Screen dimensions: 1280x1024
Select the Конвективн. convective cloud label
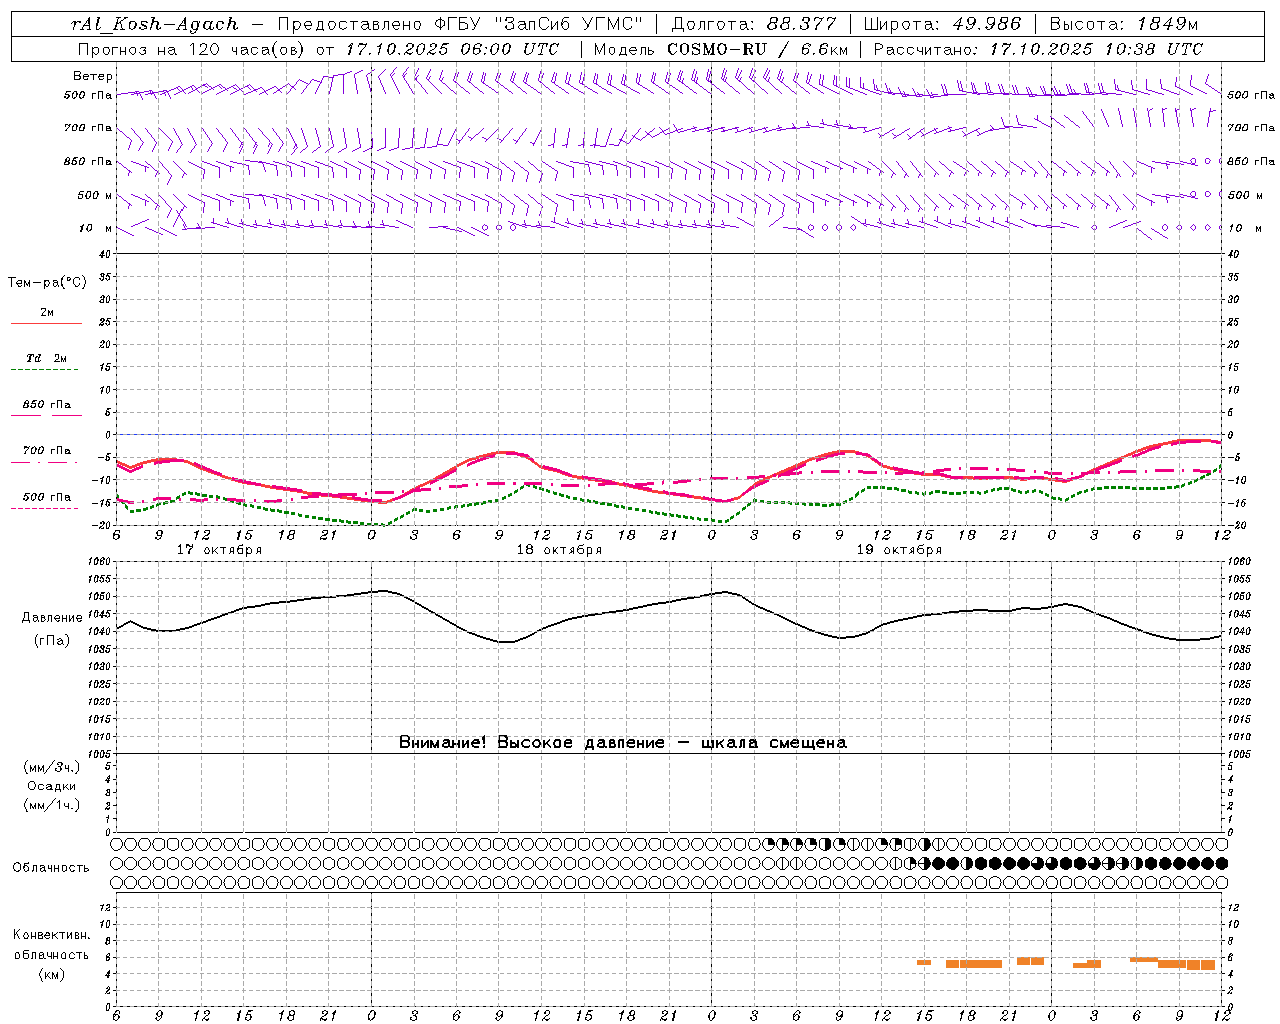[x=51, y=935]
